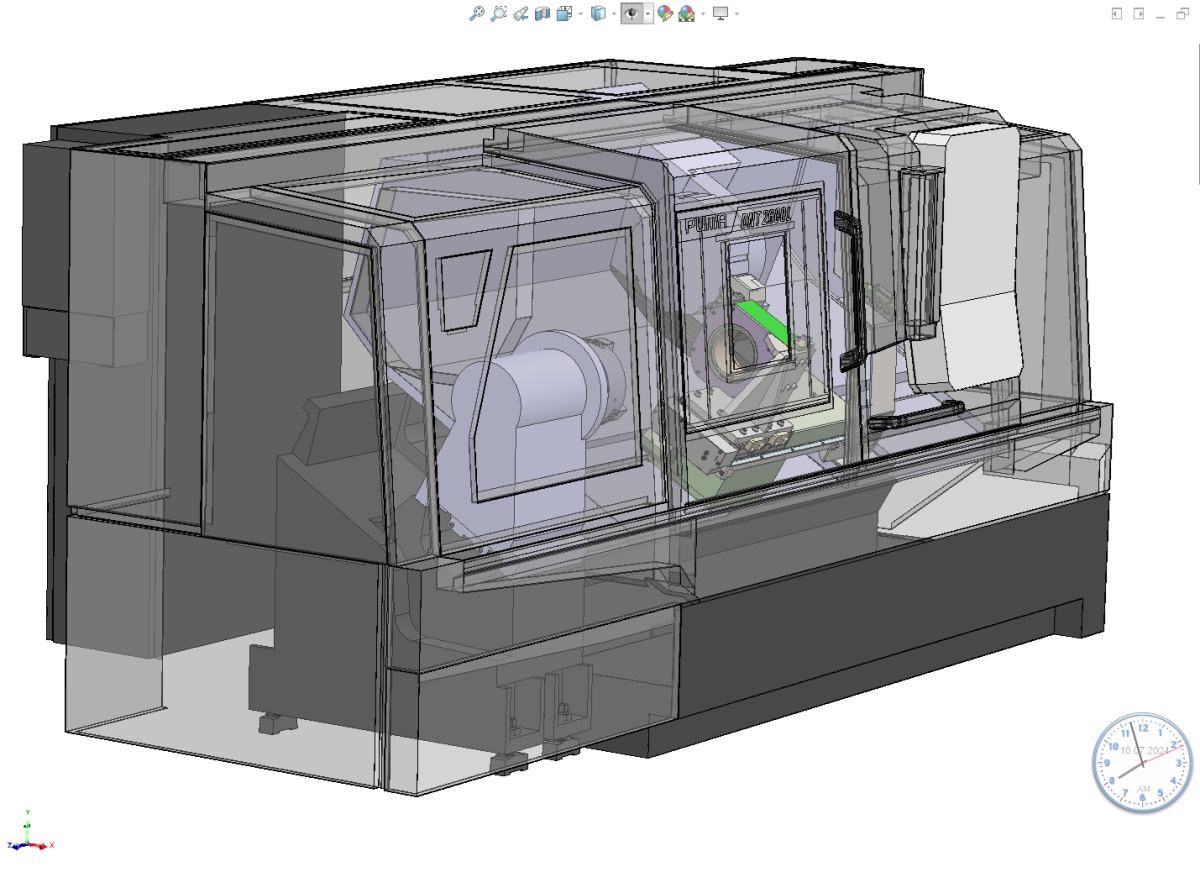Click the View Orientation cube icon
1200x893 pixels.
point(564,13)
